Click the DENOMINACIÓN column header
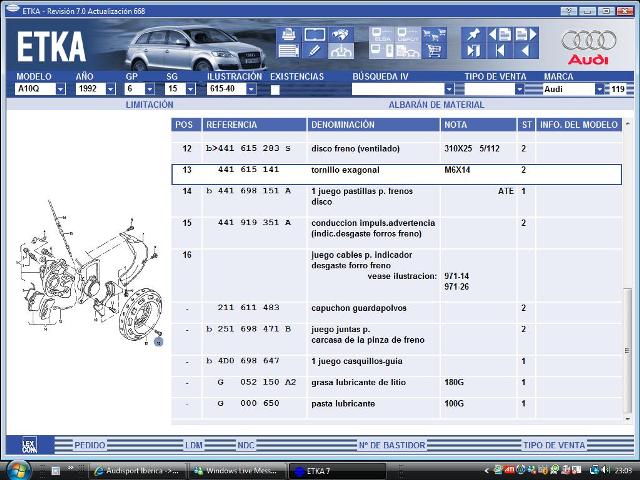The width and height of the screenshot is (640, 480). [373, 124]
